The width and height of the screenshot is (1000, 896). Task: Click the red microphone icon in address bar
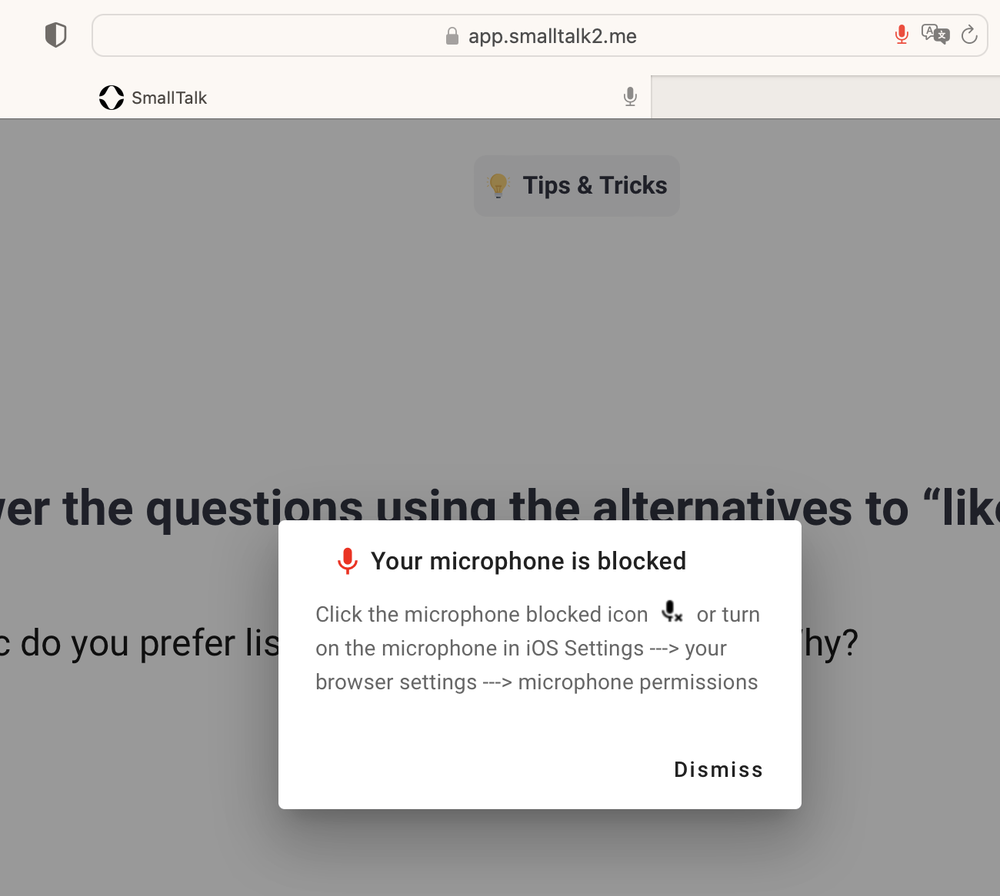point(901,36)
